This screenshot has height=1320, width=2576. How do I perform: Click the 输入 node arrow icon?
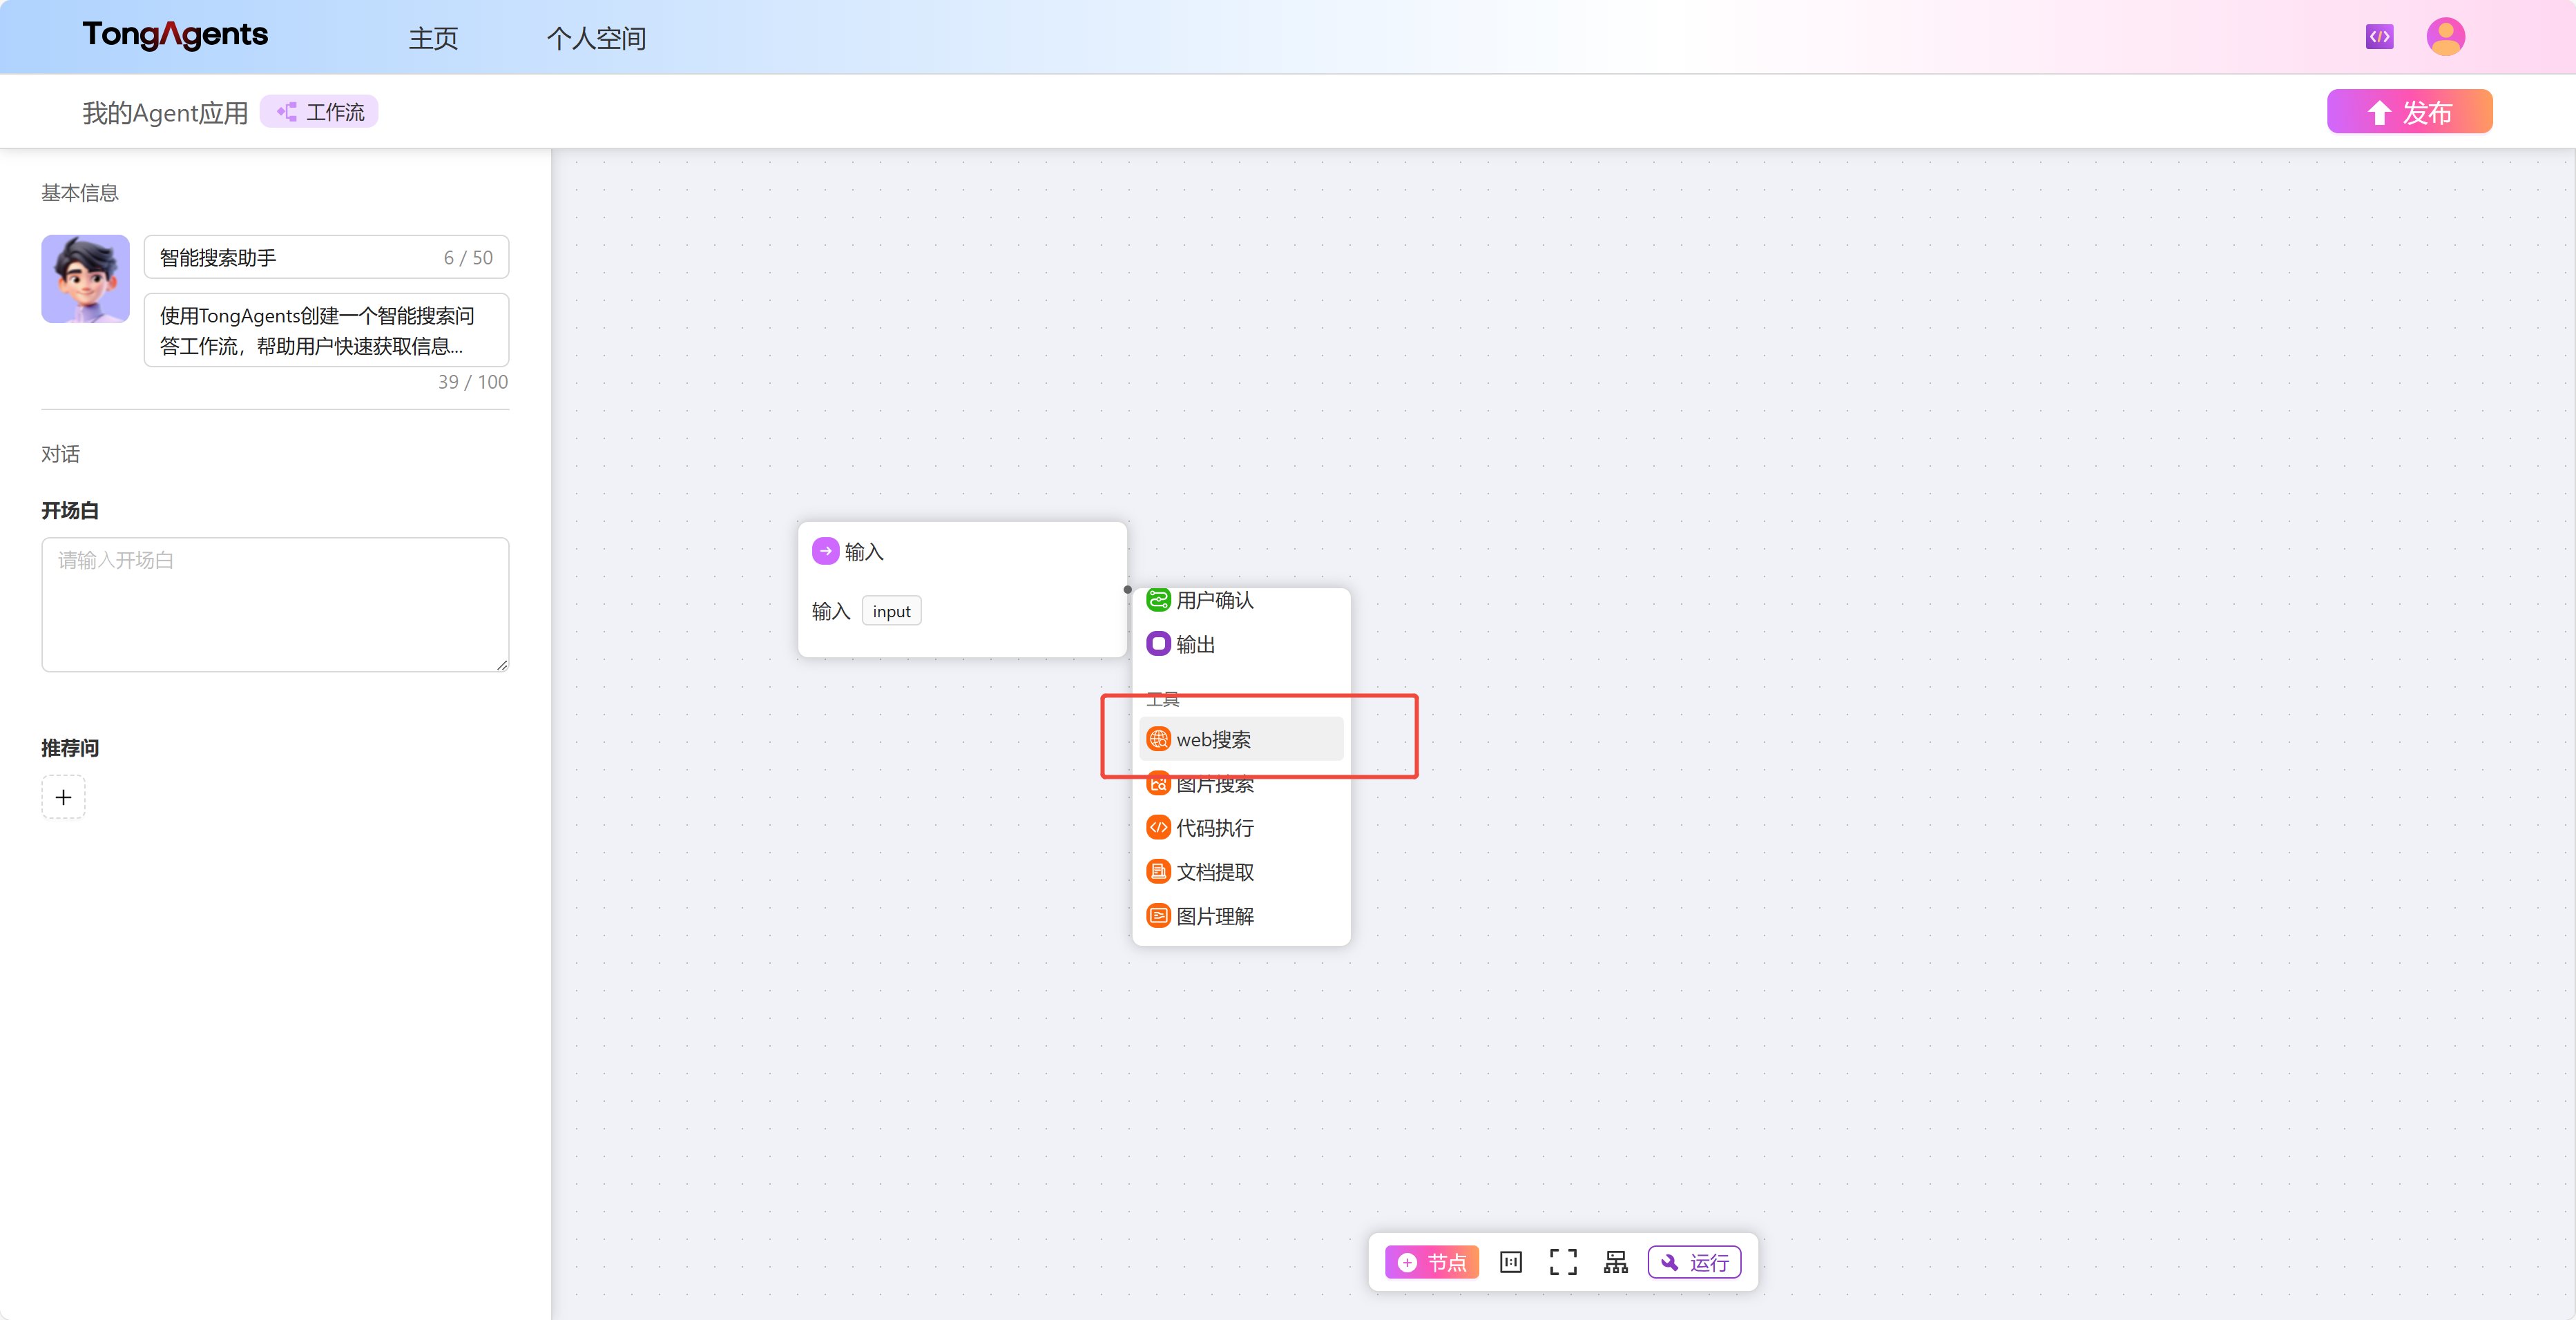(x=825, y=551)
